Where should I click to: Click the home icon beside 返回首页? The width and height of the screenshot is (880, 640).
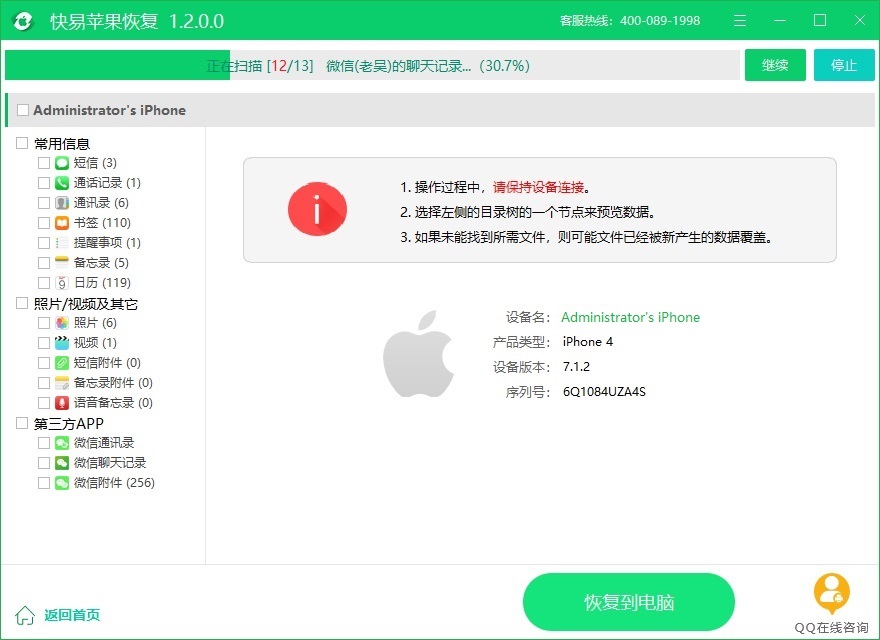[x=25, y=615]
